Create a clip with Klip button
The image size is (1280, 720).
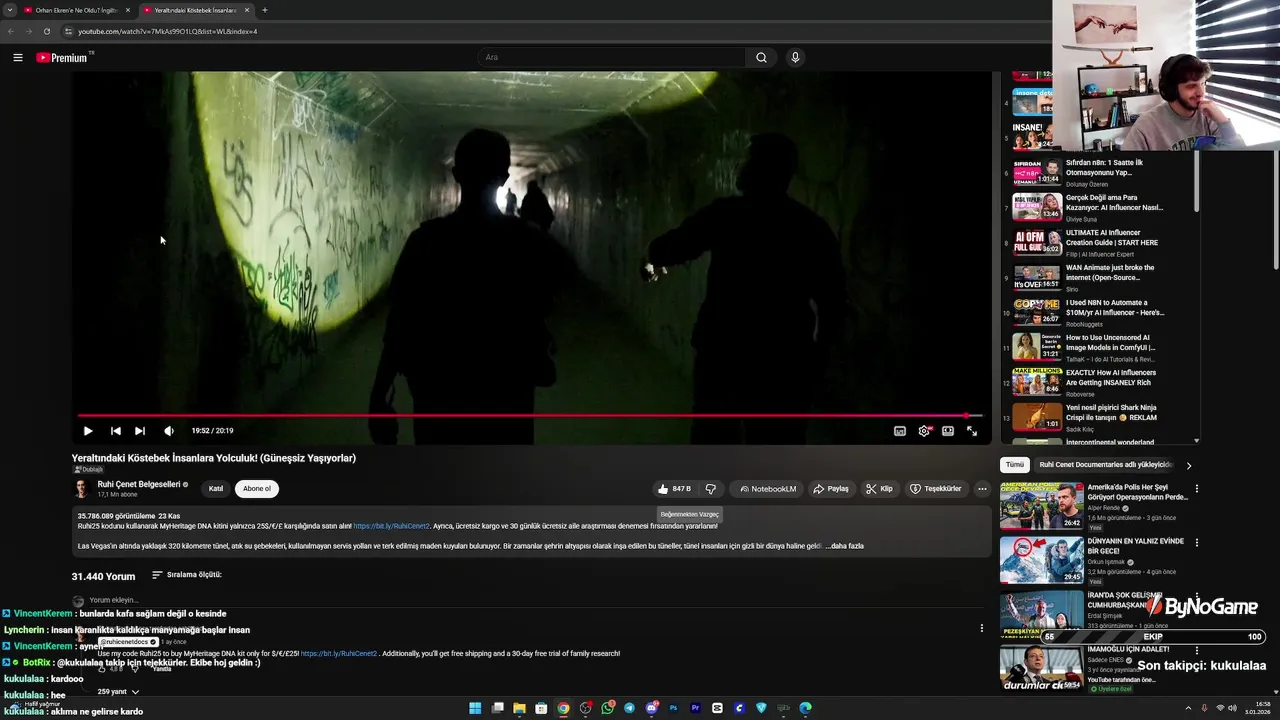point(879,489)
